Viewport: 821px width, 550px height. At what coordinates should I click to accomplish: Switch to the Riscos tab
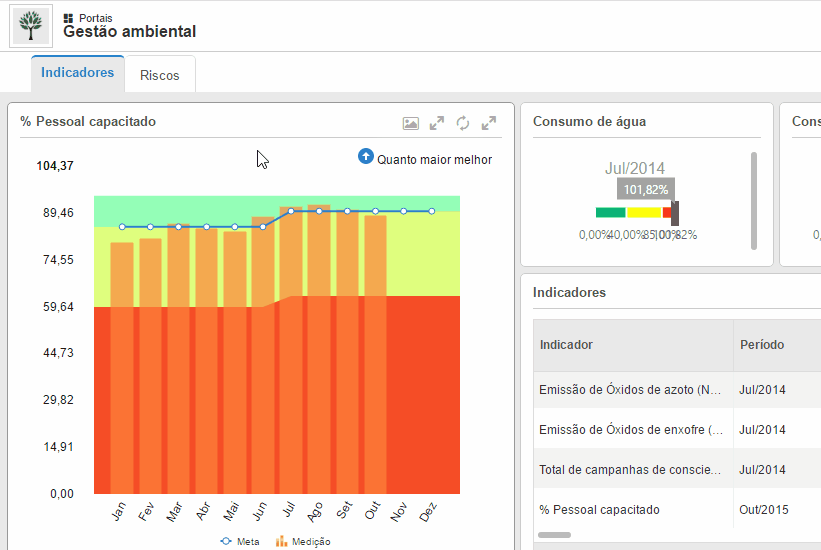[160, 75]
